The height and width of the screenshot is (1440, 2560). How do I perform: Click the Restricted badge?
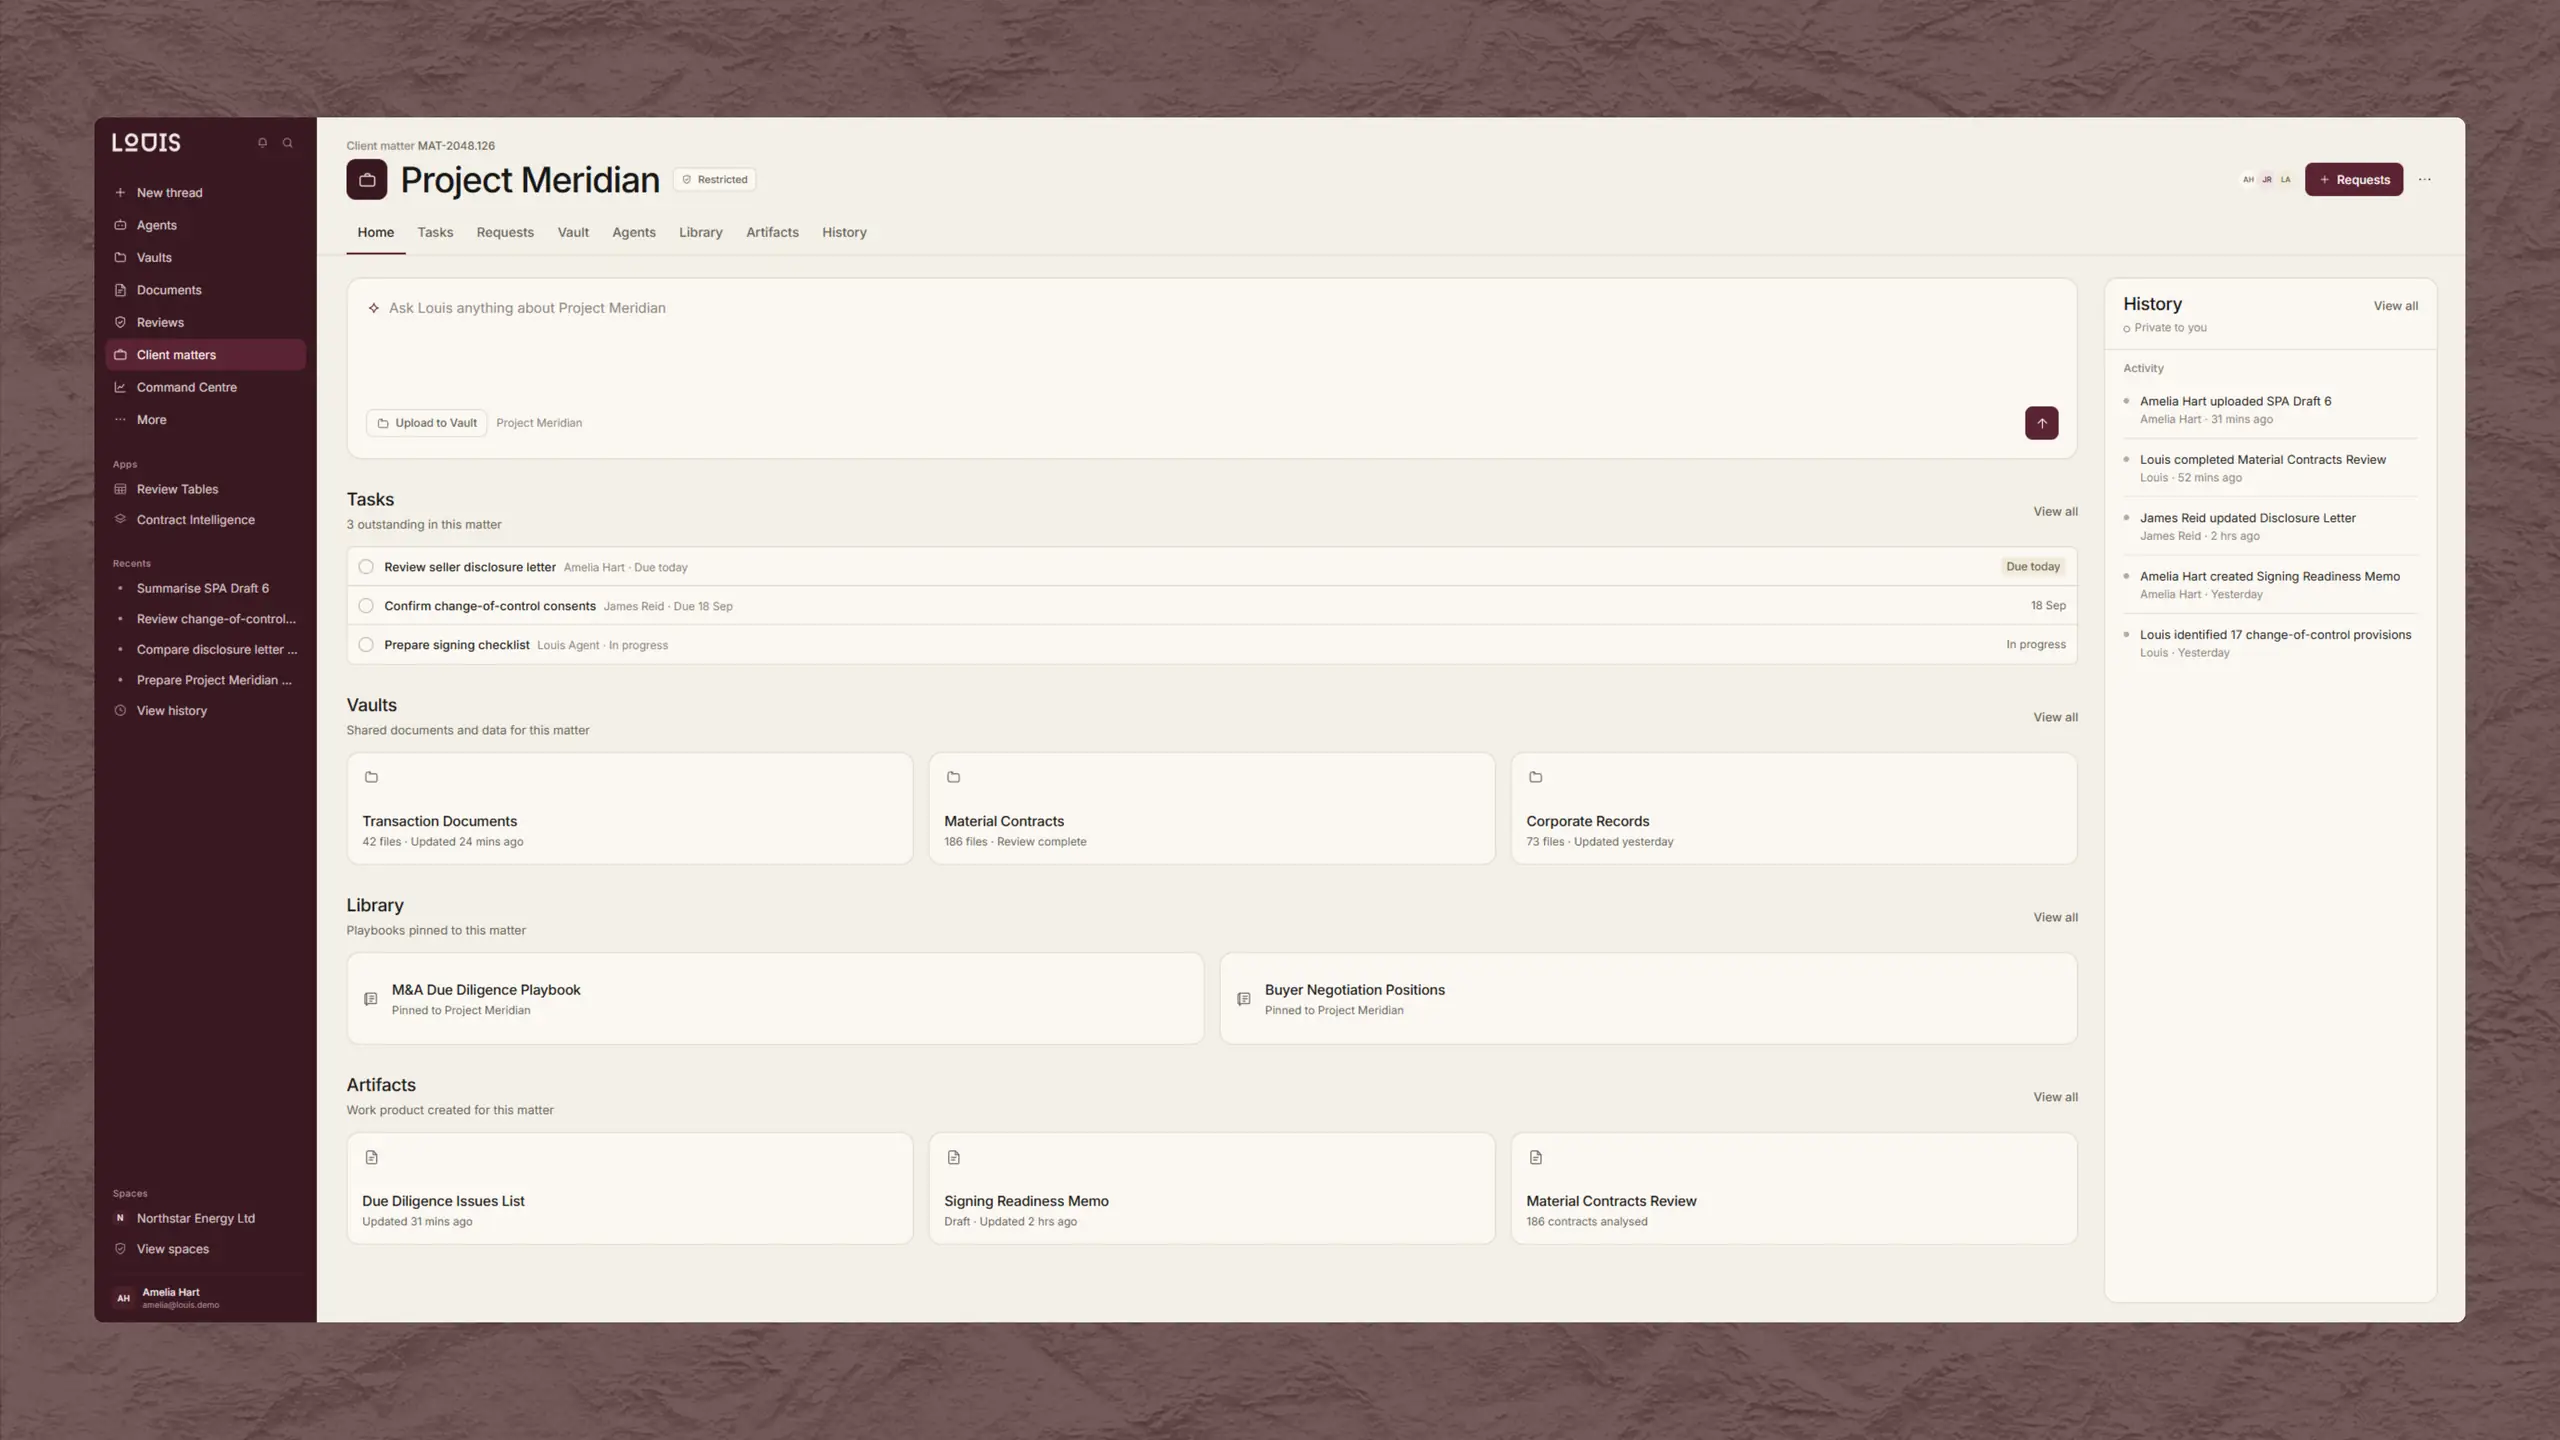(x=714, y=180)
